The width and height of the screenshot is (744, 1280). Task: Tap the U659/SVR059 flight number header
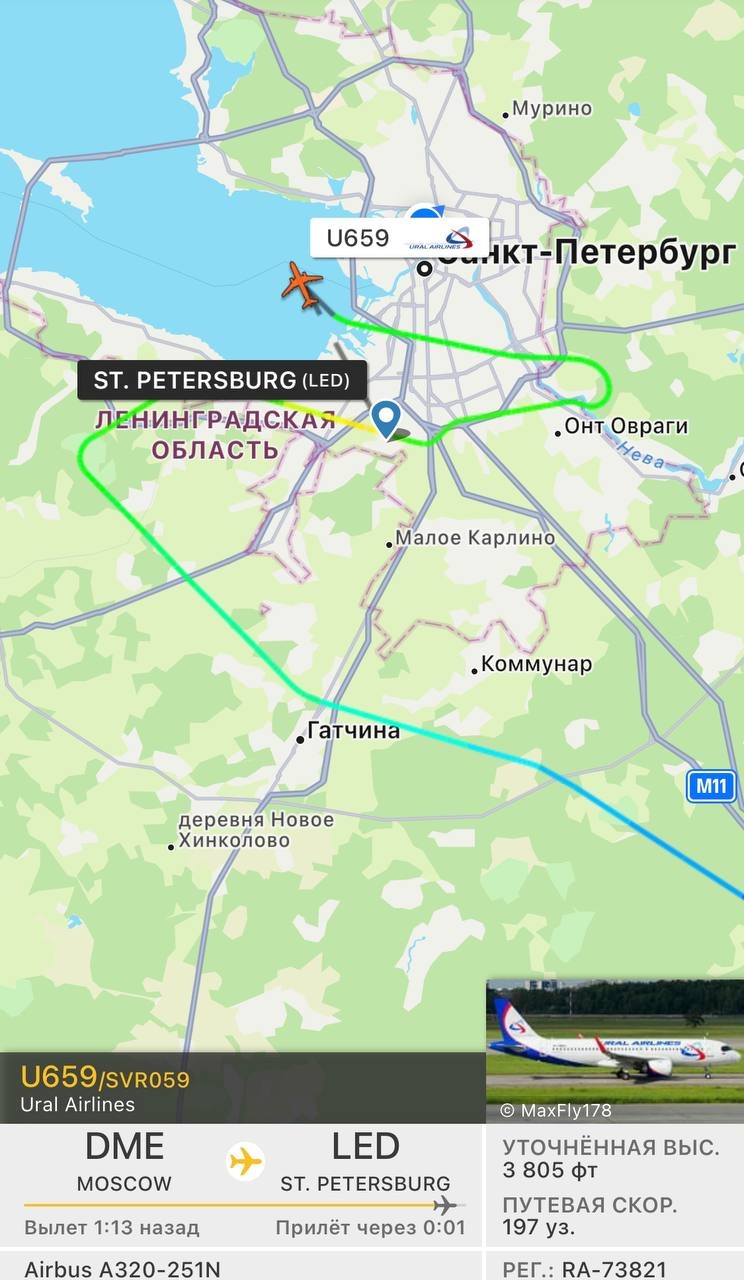[105, 1078]
